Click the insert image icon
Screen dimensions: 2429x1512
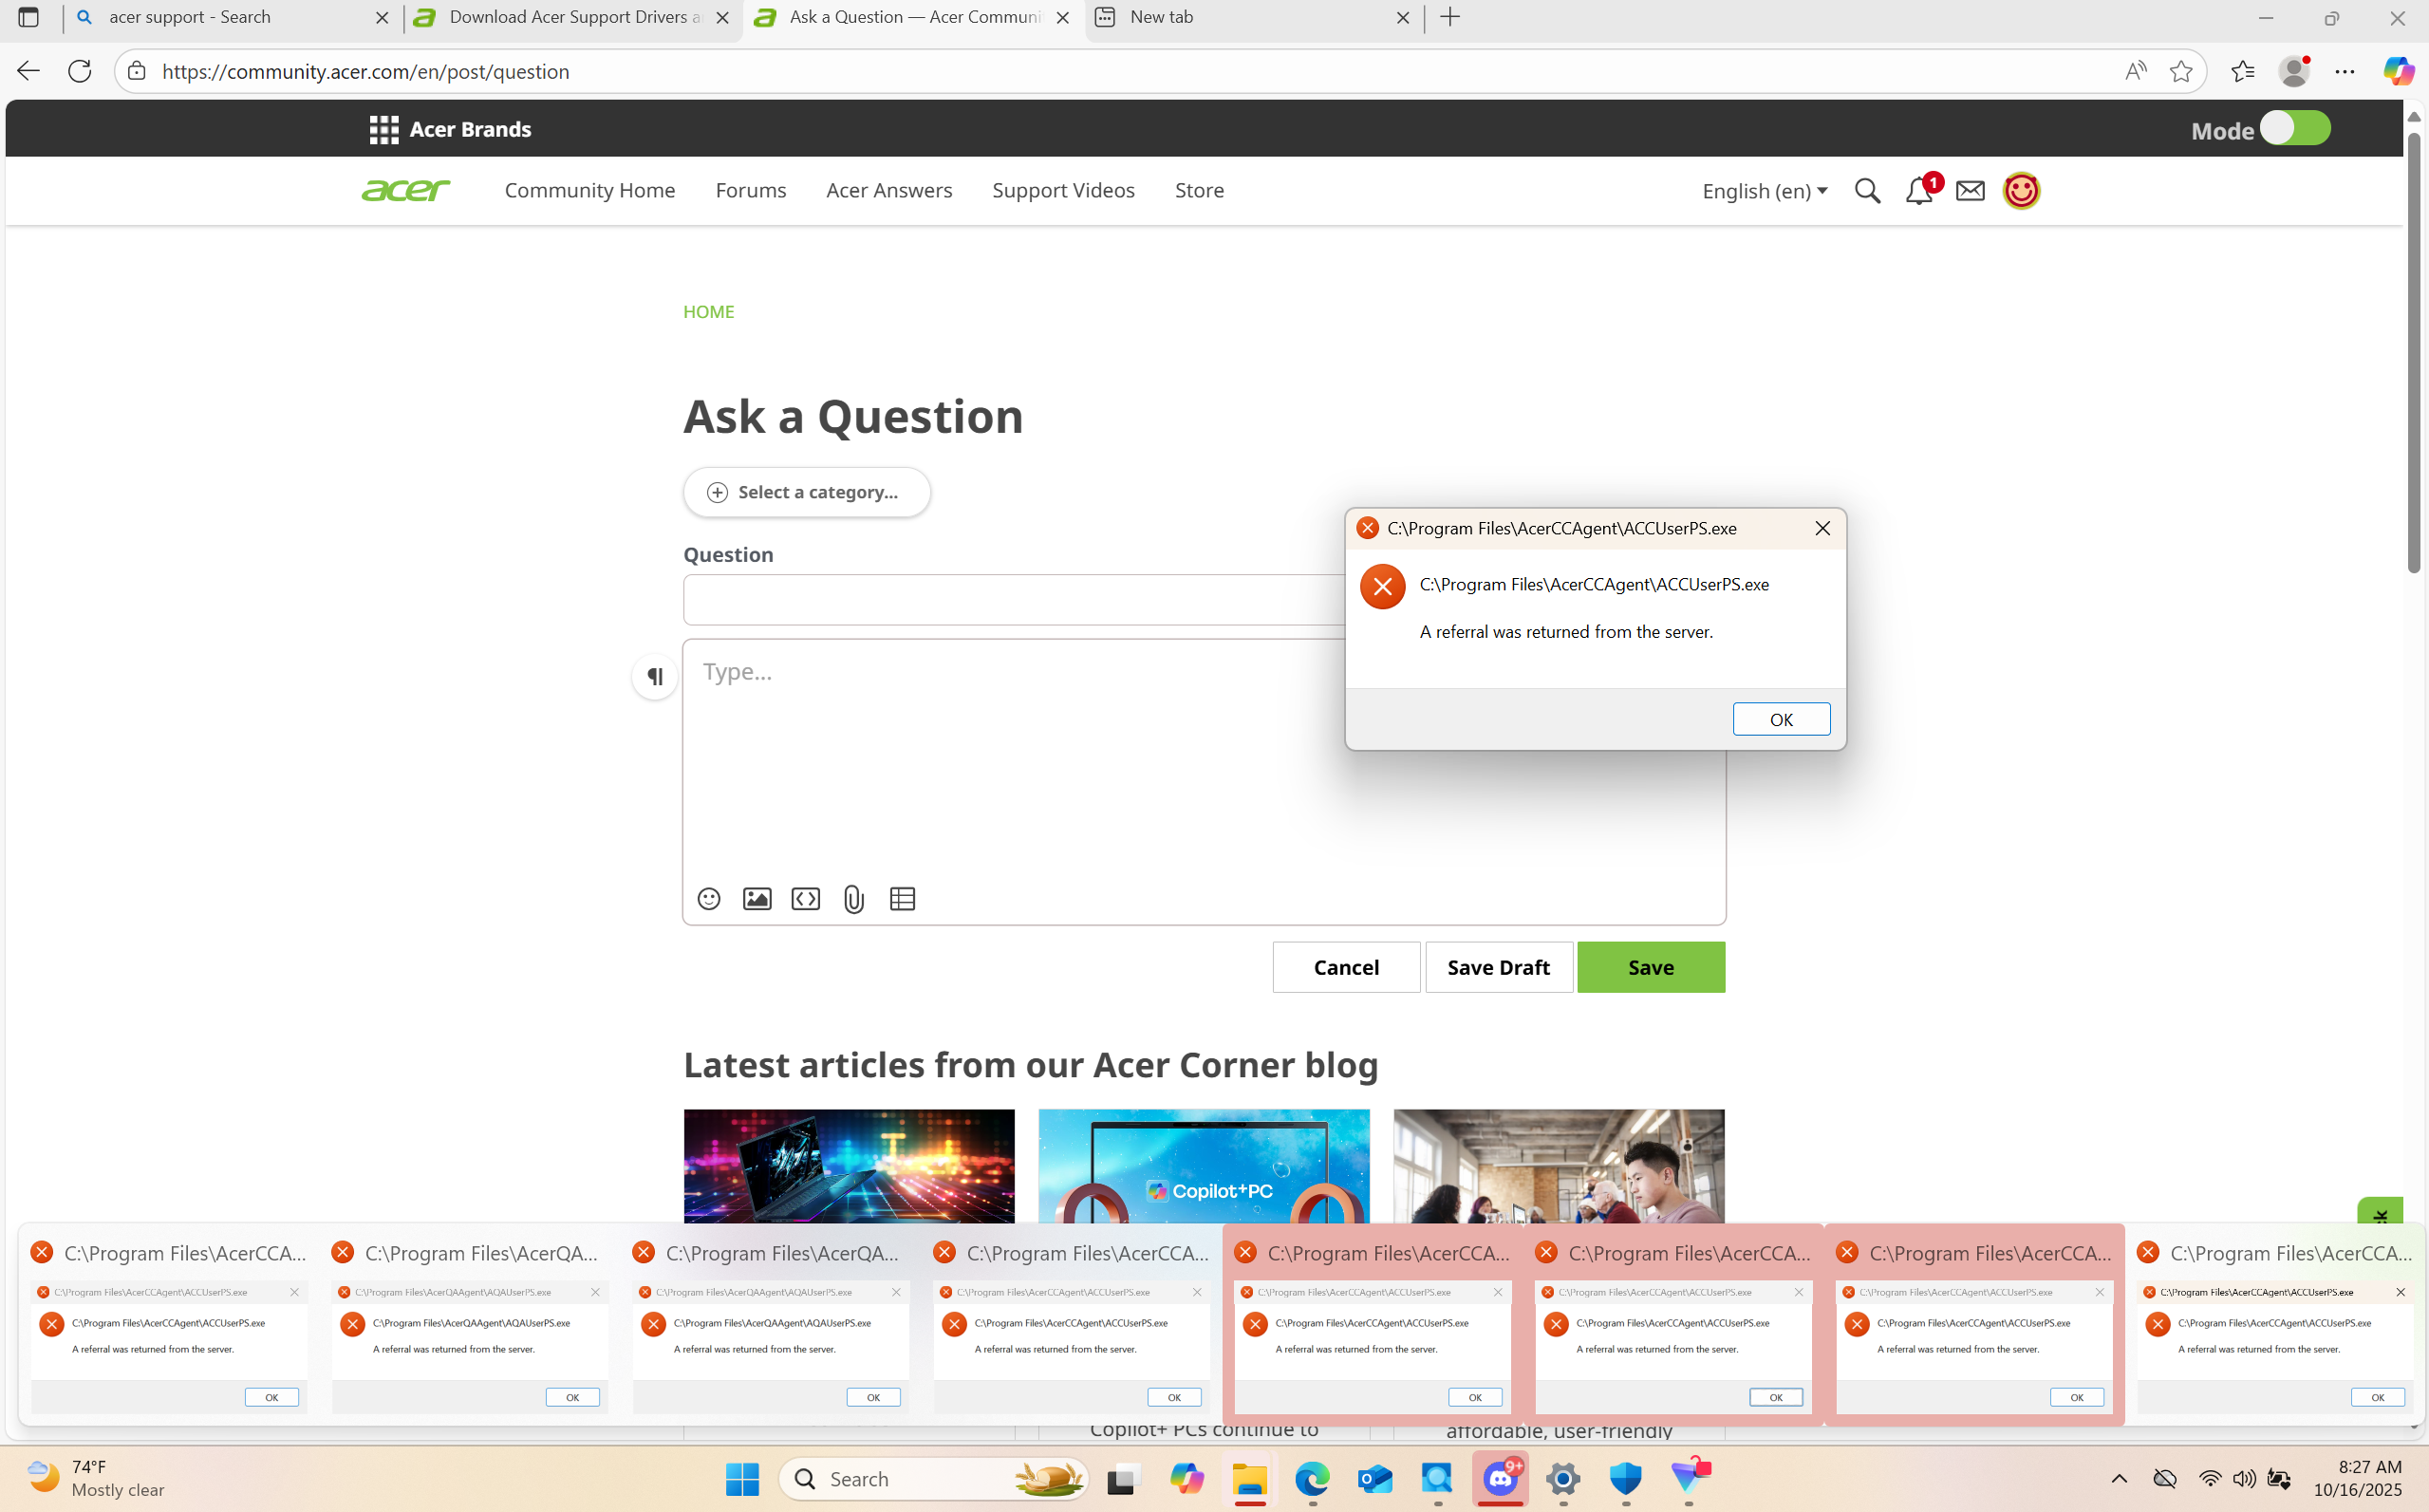pos(757,899)
